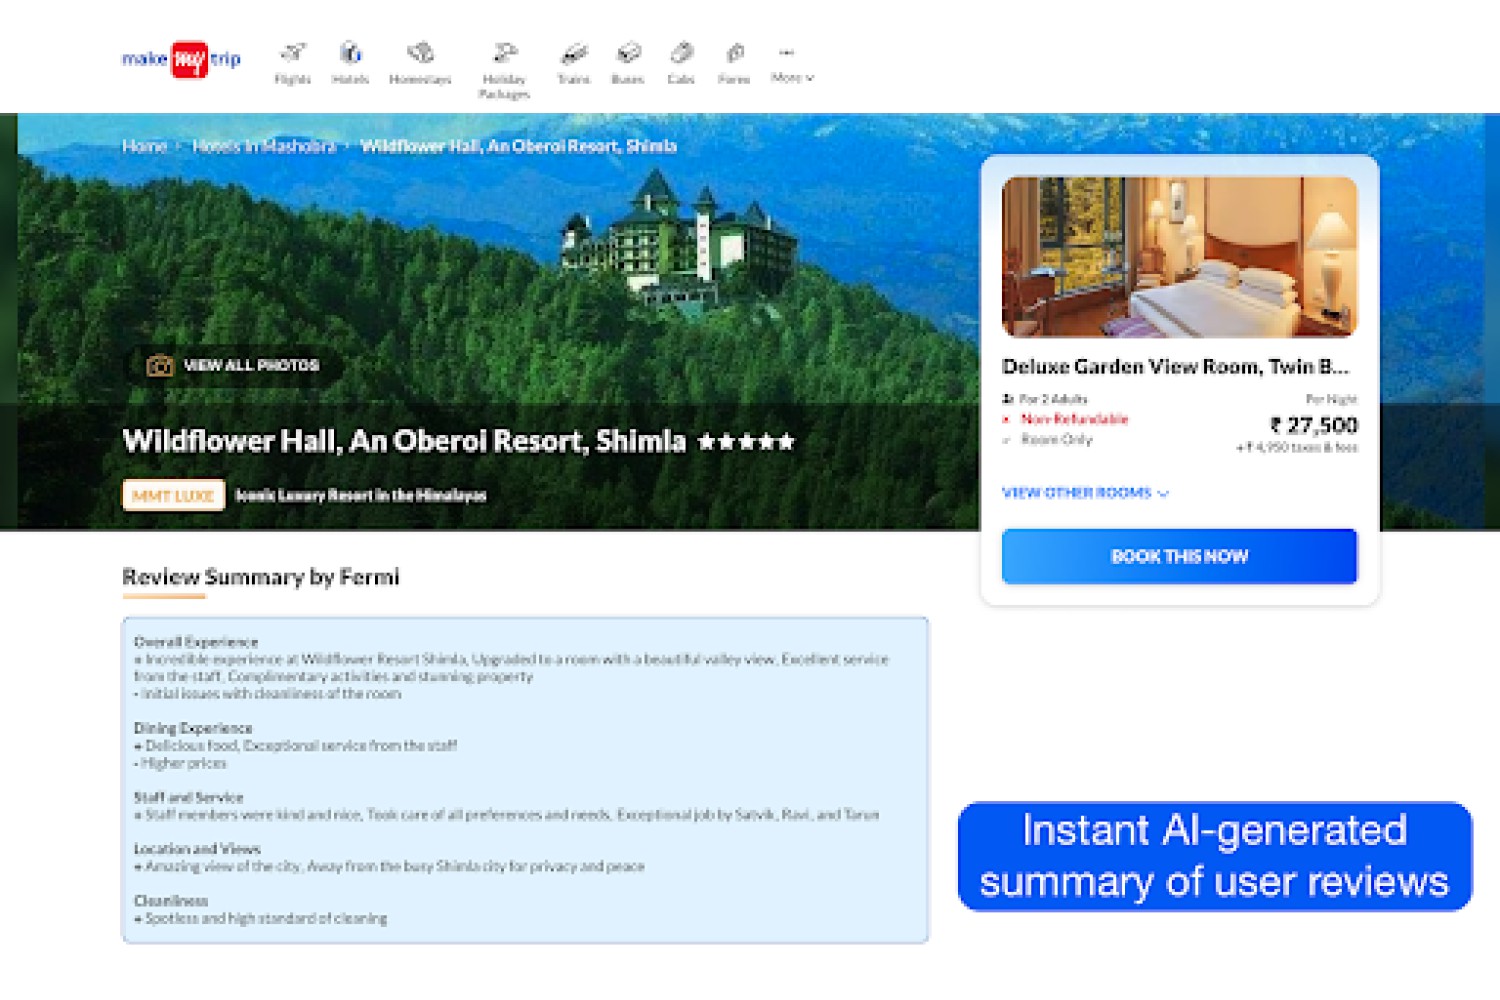
Task: Click Iconic Luxury Resort in the Himalayas tagline
Action: pyautogui.click(x=361, y=495)
